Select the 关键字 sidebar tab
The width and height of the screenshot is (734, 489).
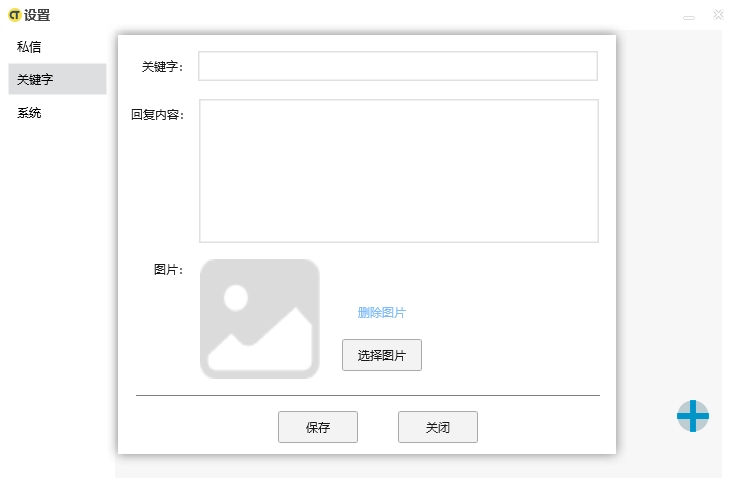pyautogui.click(x=57, y=79)
